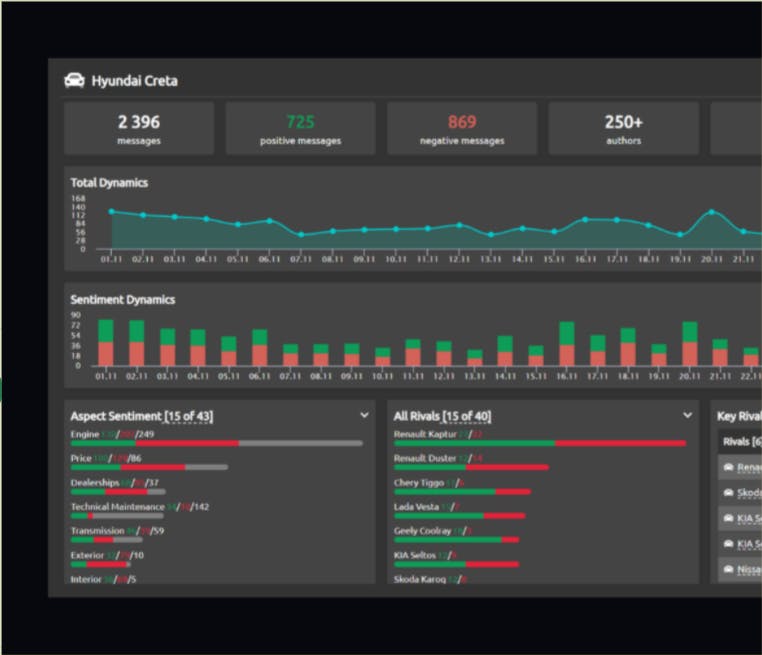Select the 725 positive messages card
Image resolution: width=762 pixels, height=655 pixels.
tap(300, 128)
